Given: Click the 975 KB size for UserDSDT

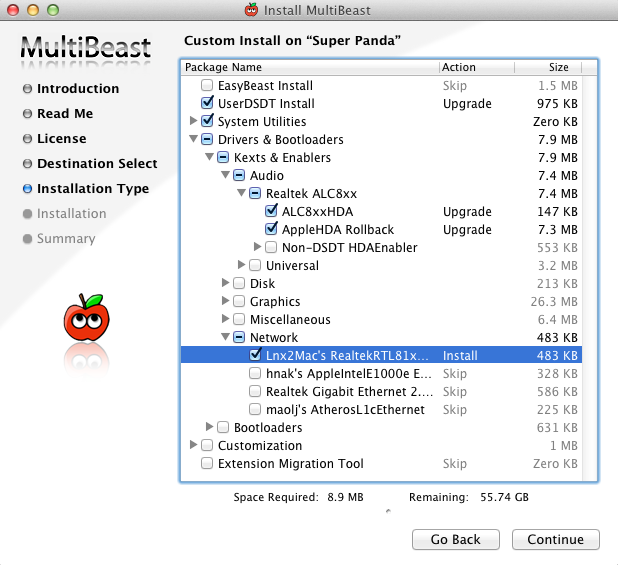Looking at the screenshot, I should 557,103.
